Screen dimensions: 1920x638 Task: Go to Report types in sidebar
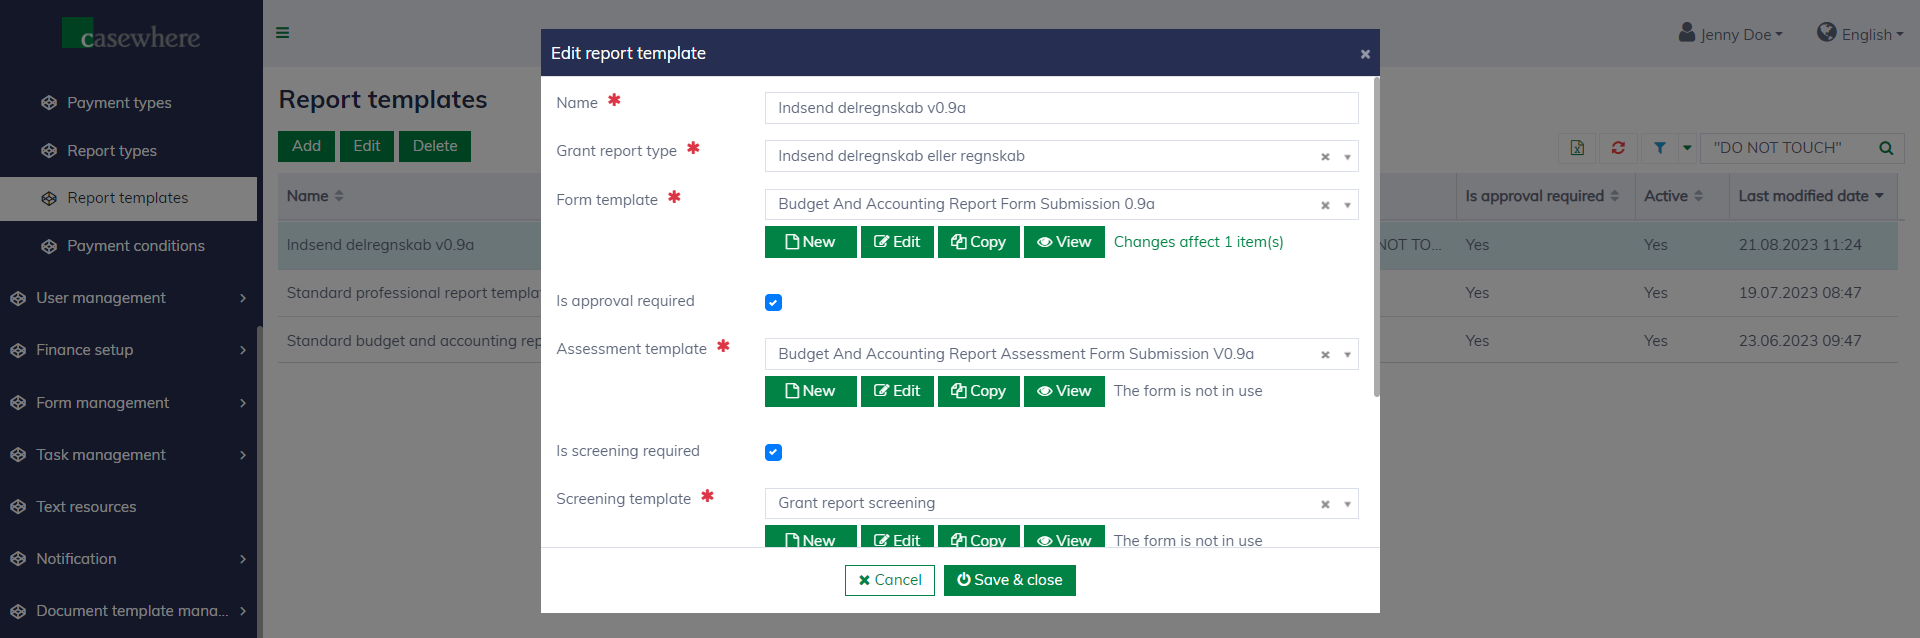pos(112,151)
